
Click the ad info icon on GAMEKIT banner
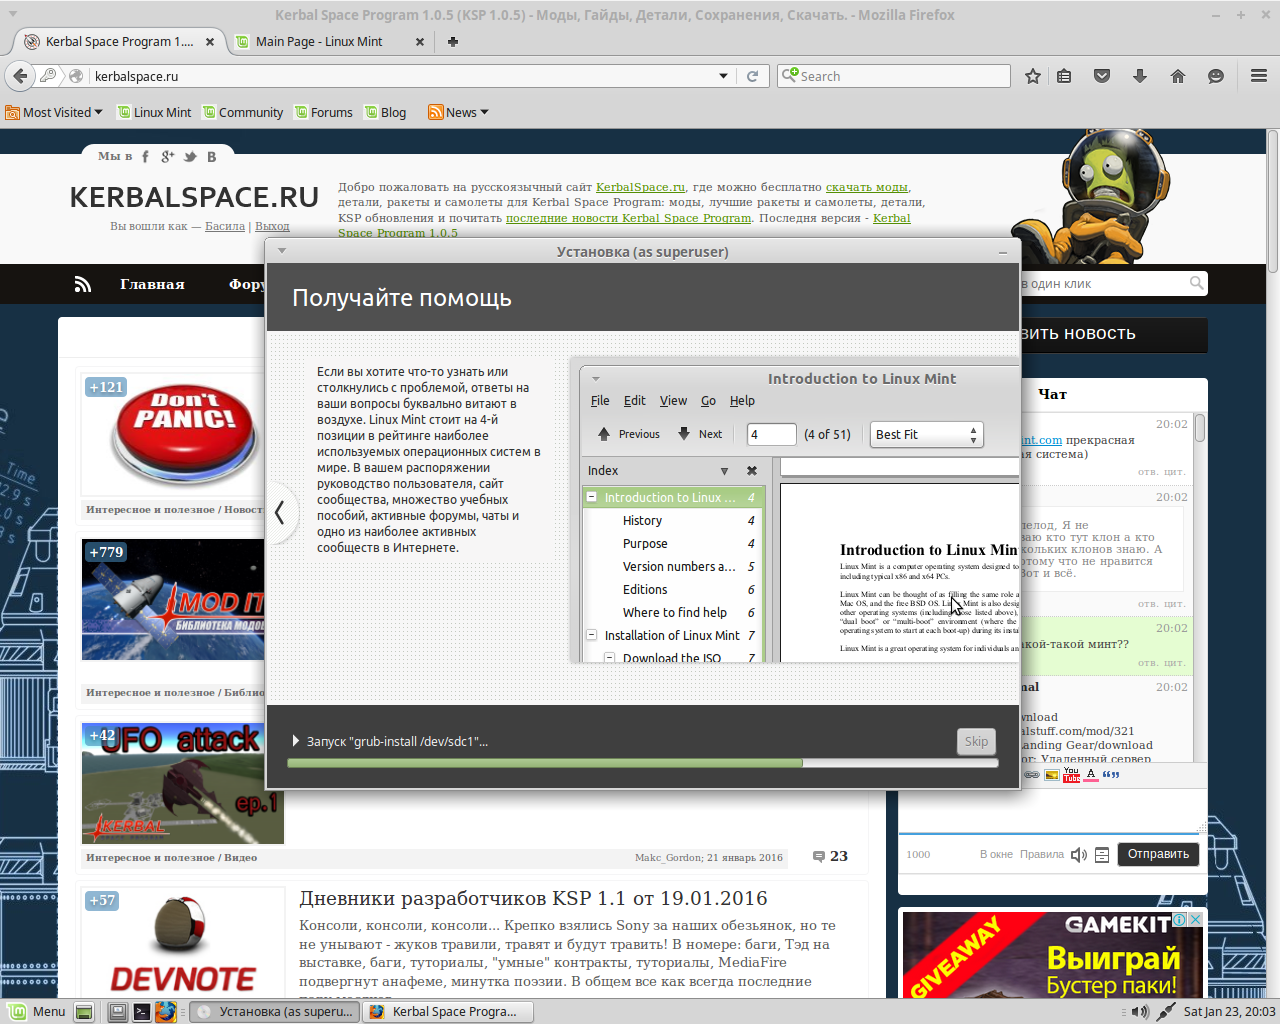[1180, 919]
